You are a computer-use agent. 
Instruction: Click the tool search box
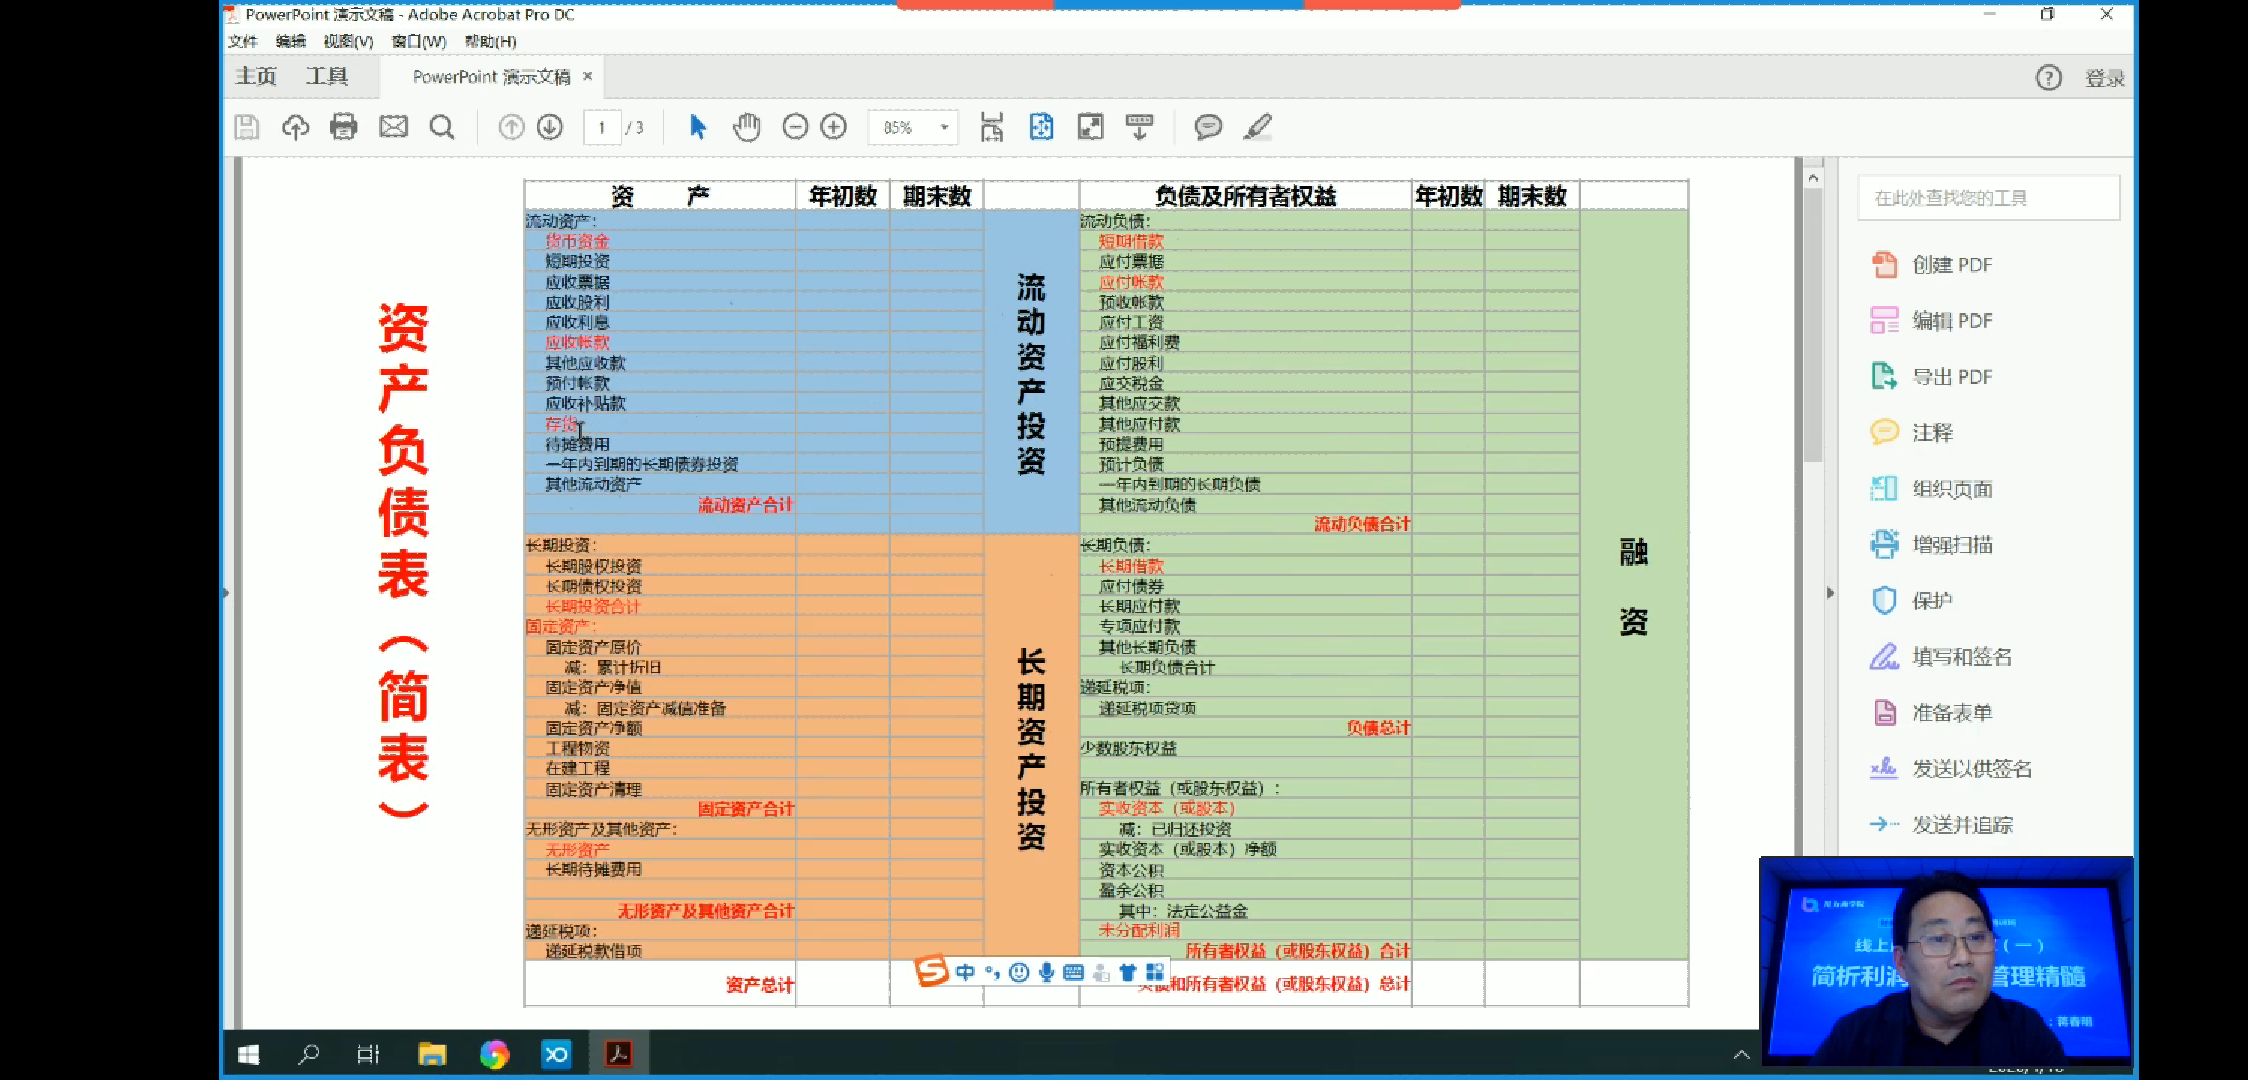click(1988, 198)
